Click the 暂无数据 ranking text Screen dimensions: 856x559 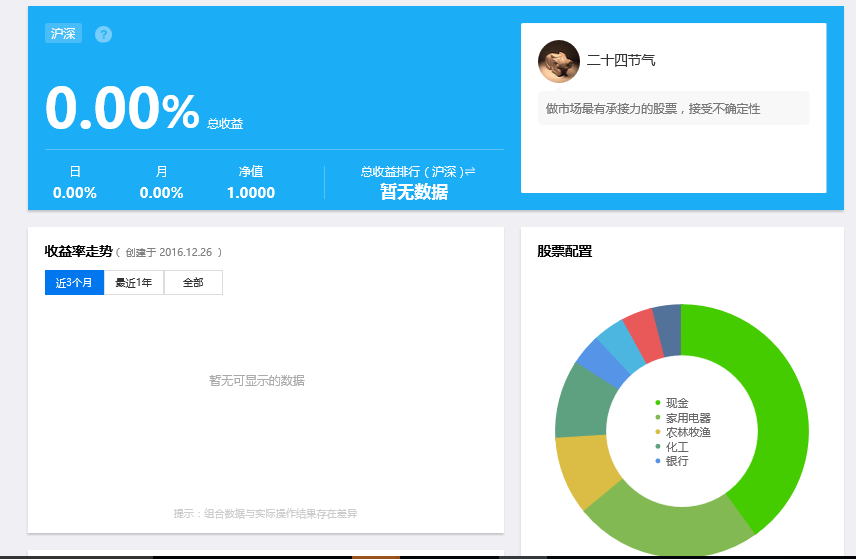(414, 192)
